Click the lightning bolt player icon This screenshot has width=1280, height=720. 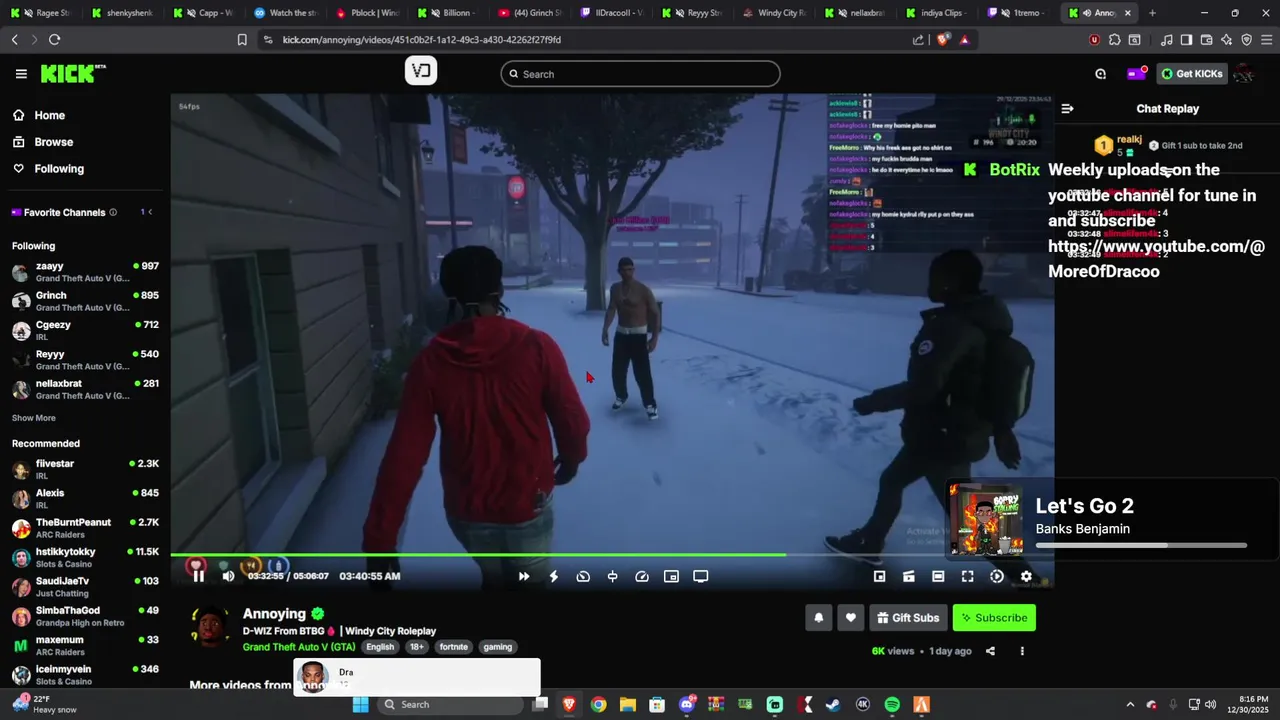point(553,576)
